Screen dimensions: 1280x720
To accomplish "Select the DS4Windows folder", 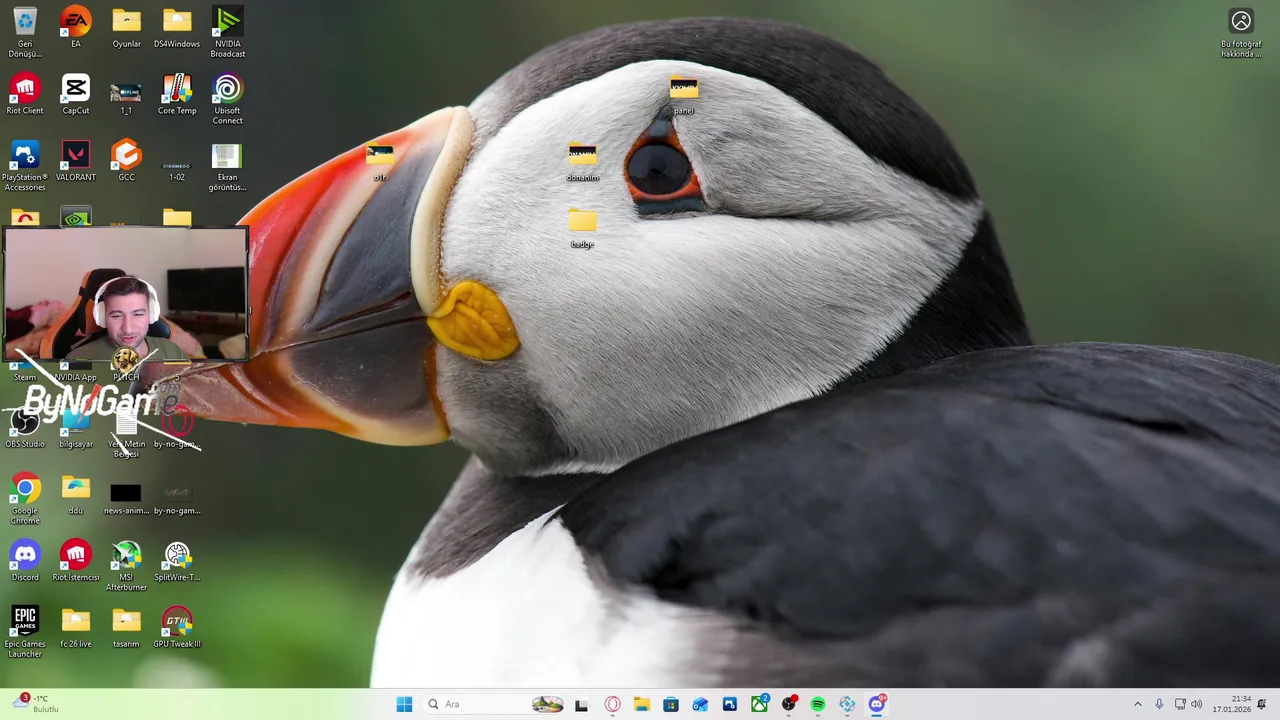I will coord(177,27).
